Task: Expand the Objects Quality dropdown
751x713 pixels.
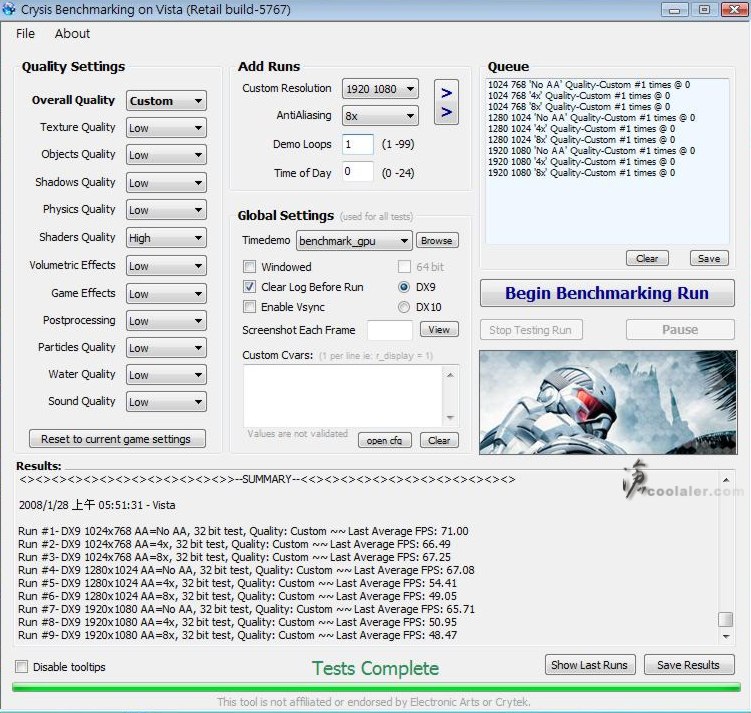Action: tap(166, 155)
